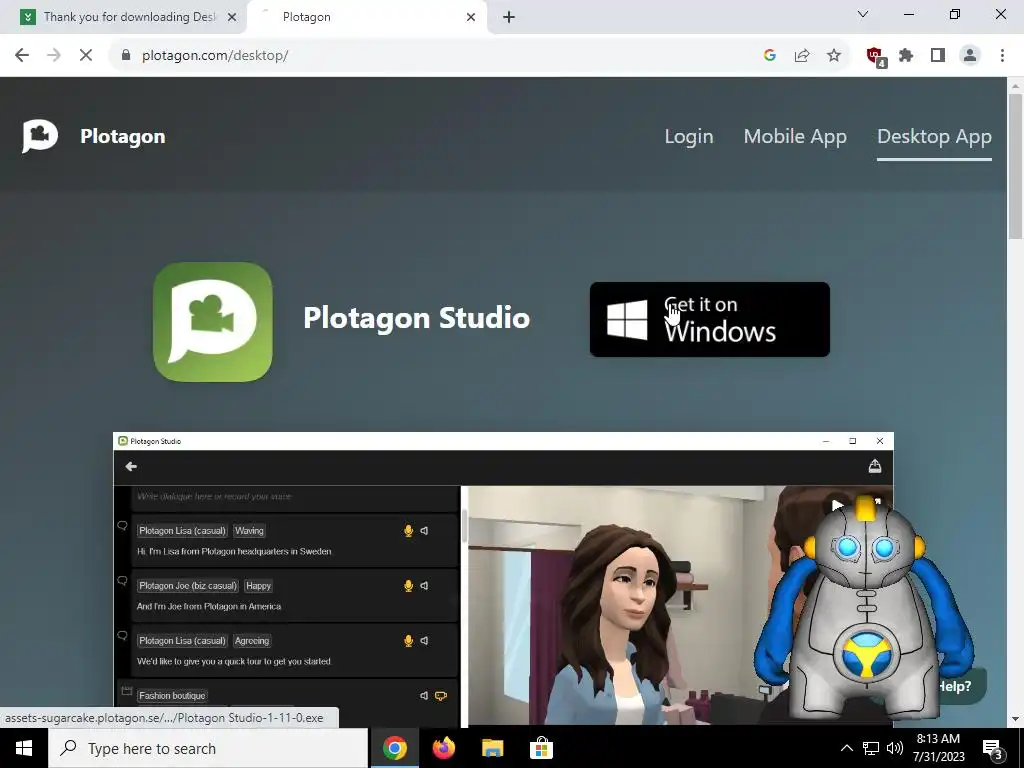Open the Chrome profile avatar
The image size is (1024, 768).
970,56
